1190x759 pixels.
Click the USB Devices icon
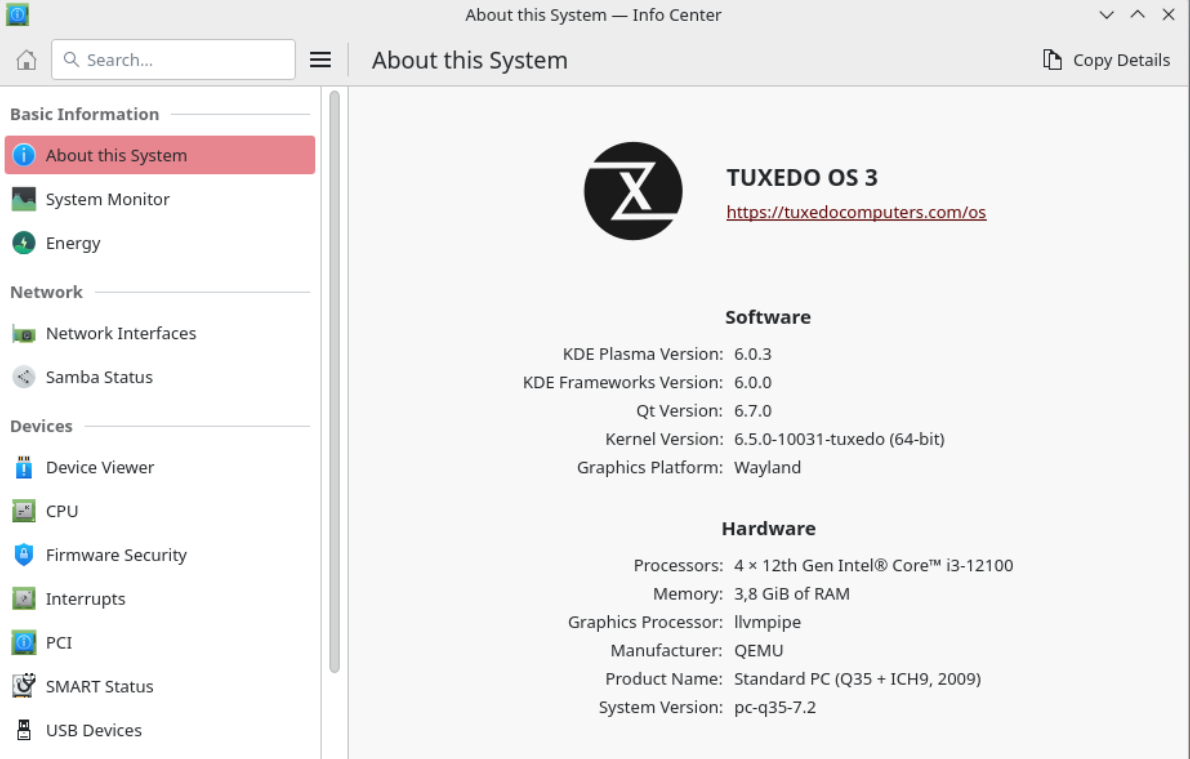24,730
